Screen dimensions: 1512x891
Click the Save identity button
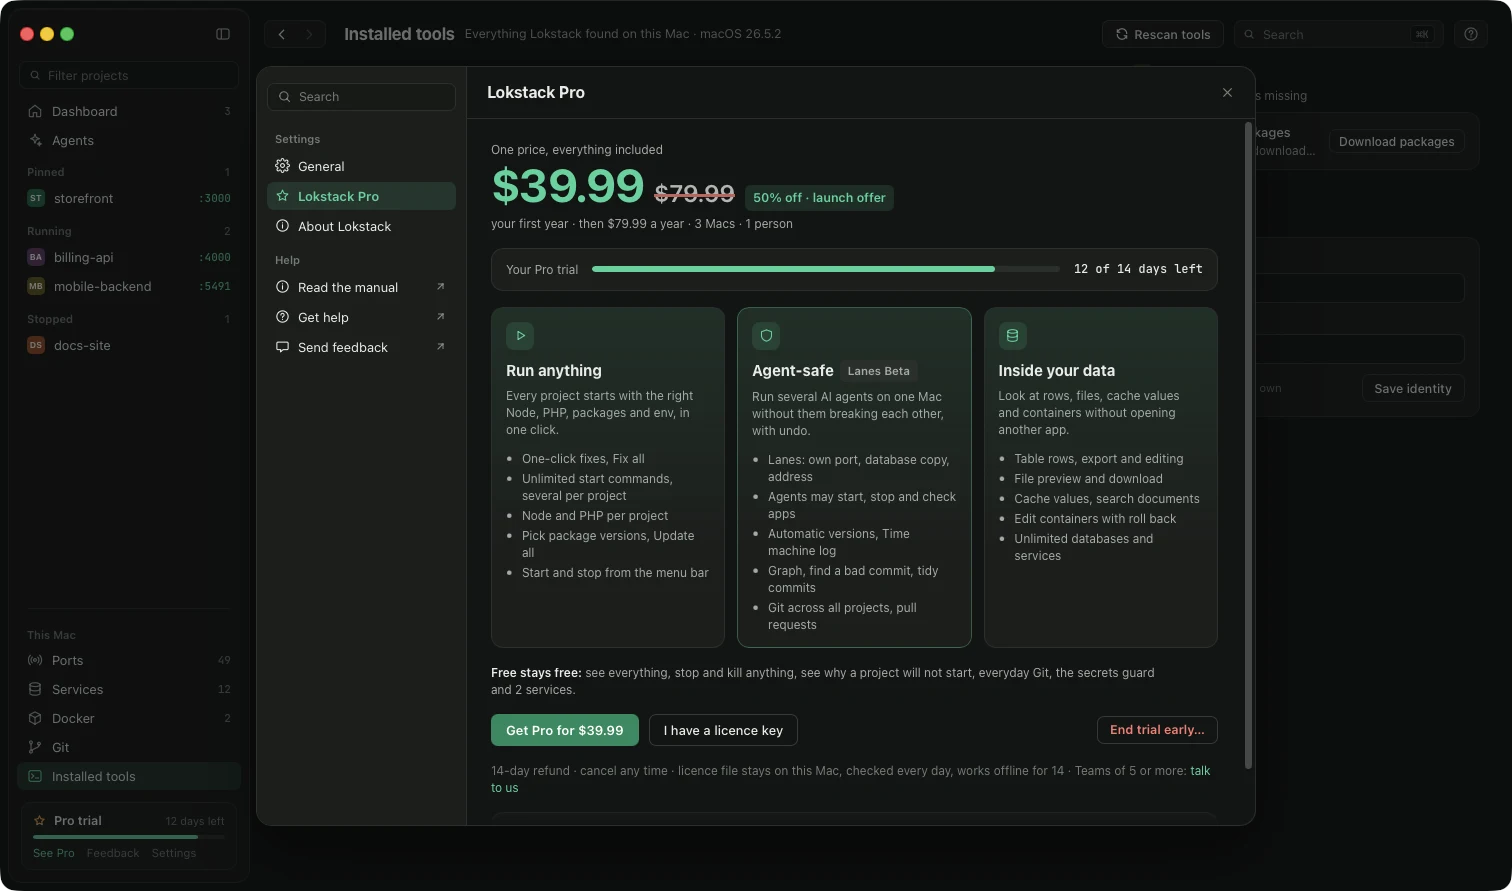click(1412, 389)
